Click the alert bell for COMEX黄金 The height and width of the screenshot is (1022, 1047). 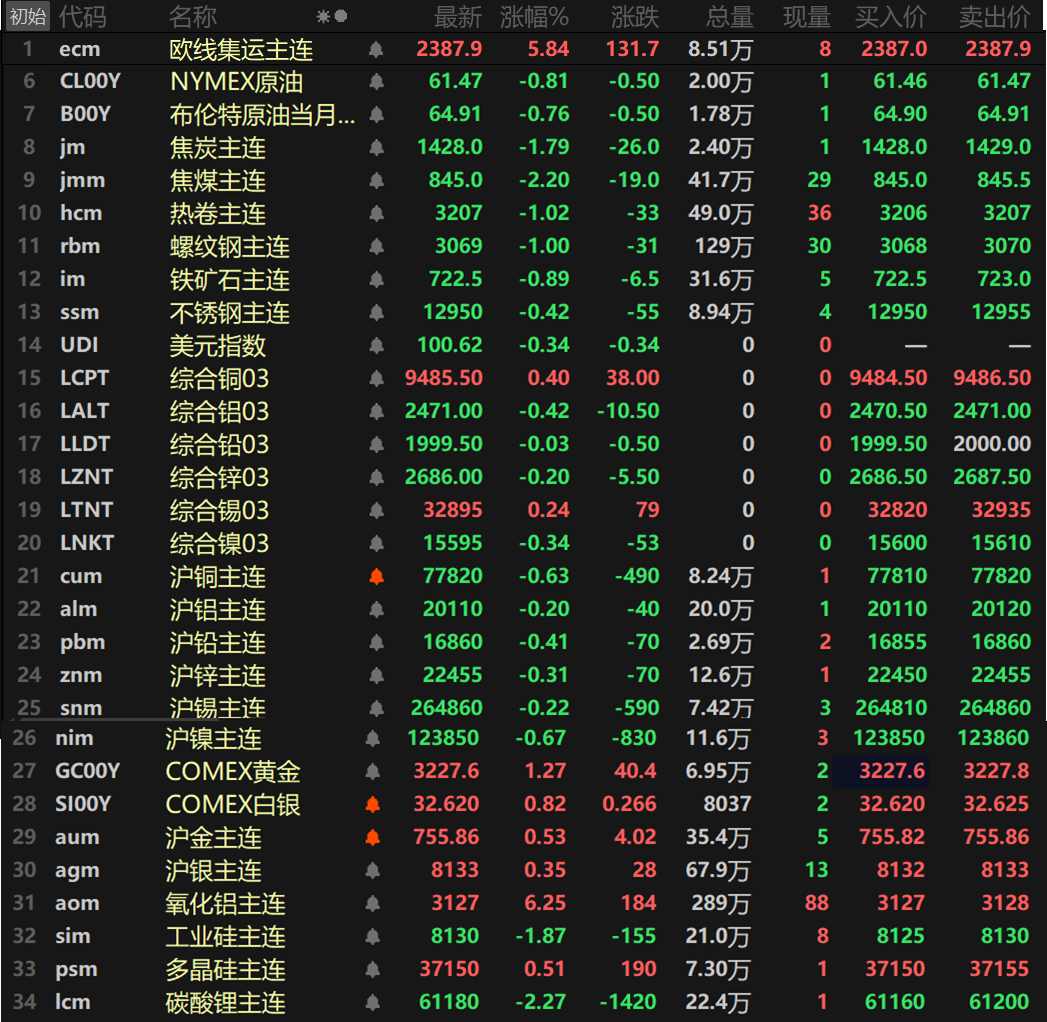pos(373,772)
